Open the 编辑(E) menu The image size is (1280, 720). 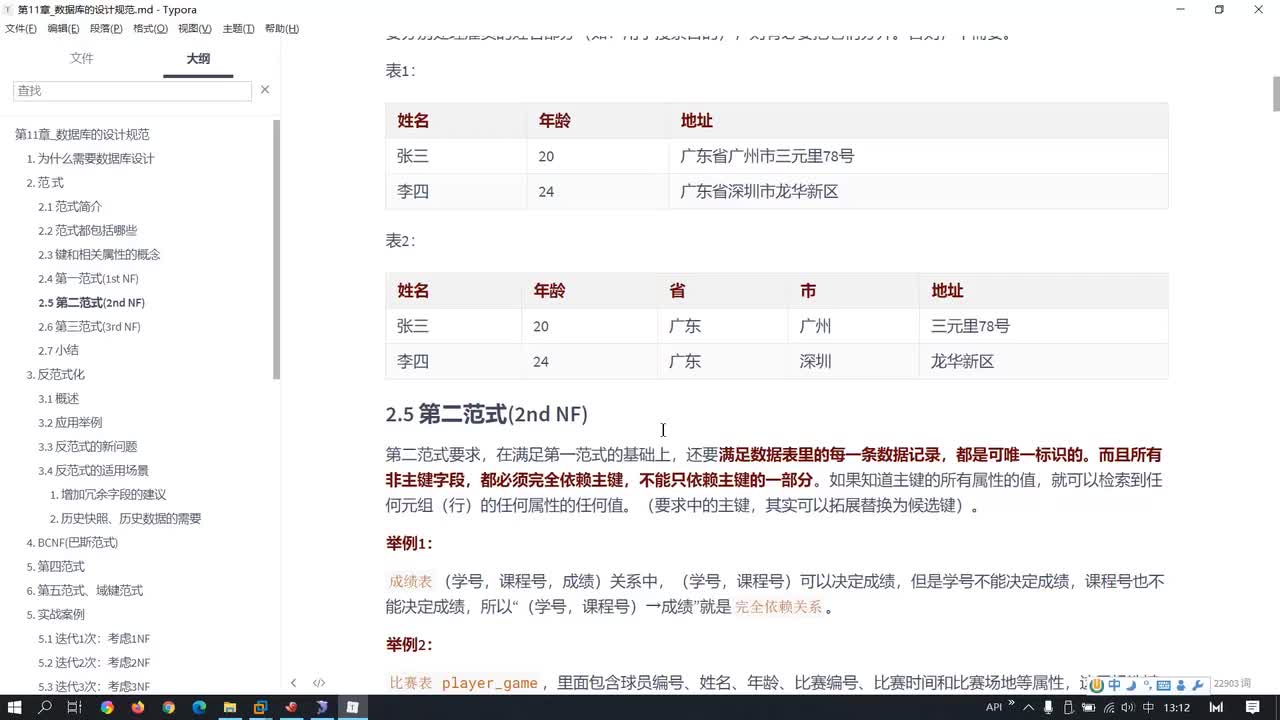(63, 29)
